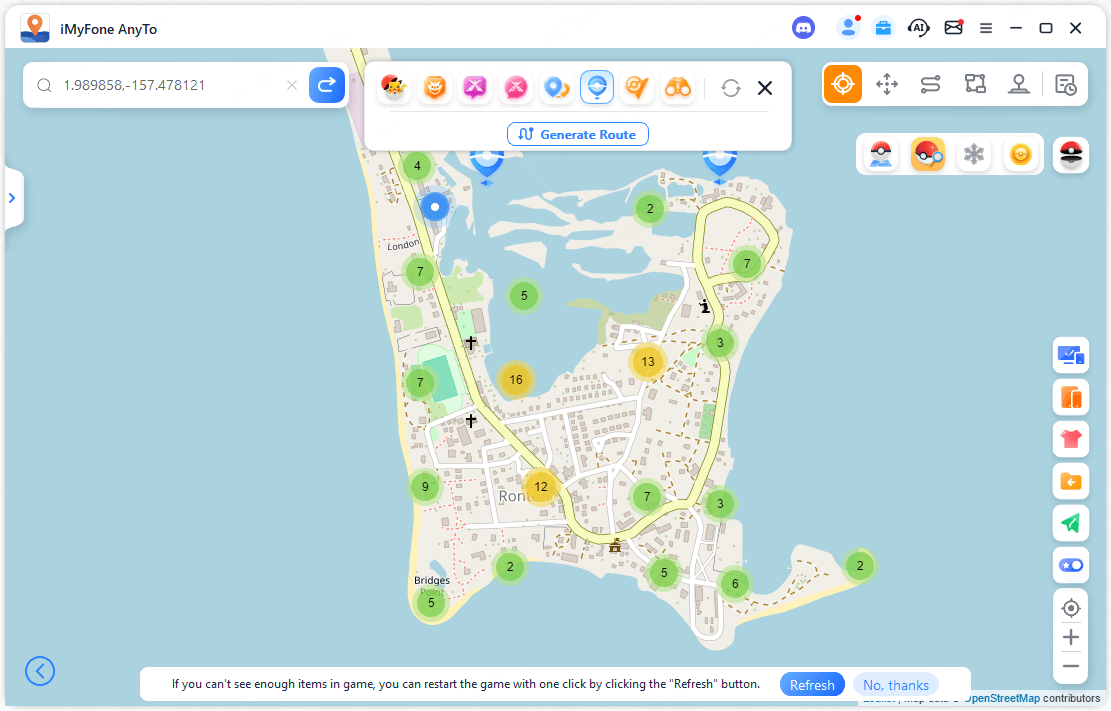Select the orange monster raid filter icon

[434, 88]
